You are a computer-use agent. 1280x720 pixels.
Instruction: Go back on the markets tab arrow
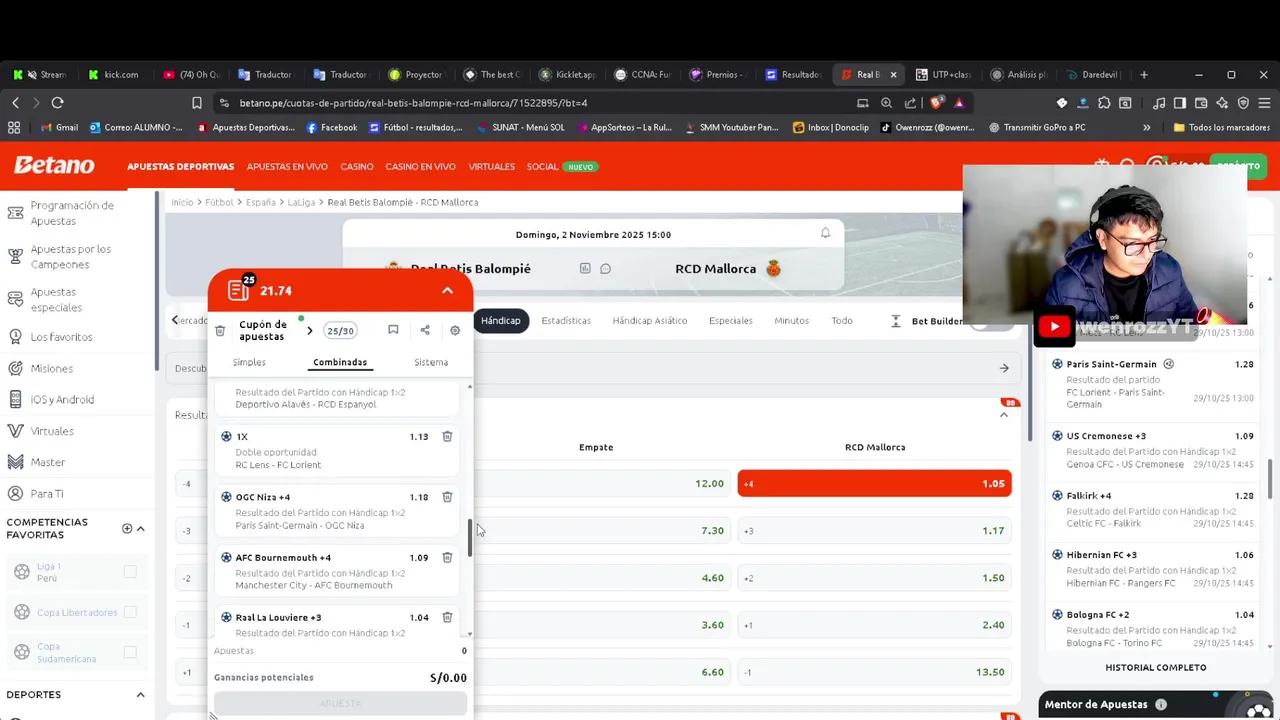pyautogui.click(x=175, y=320)
